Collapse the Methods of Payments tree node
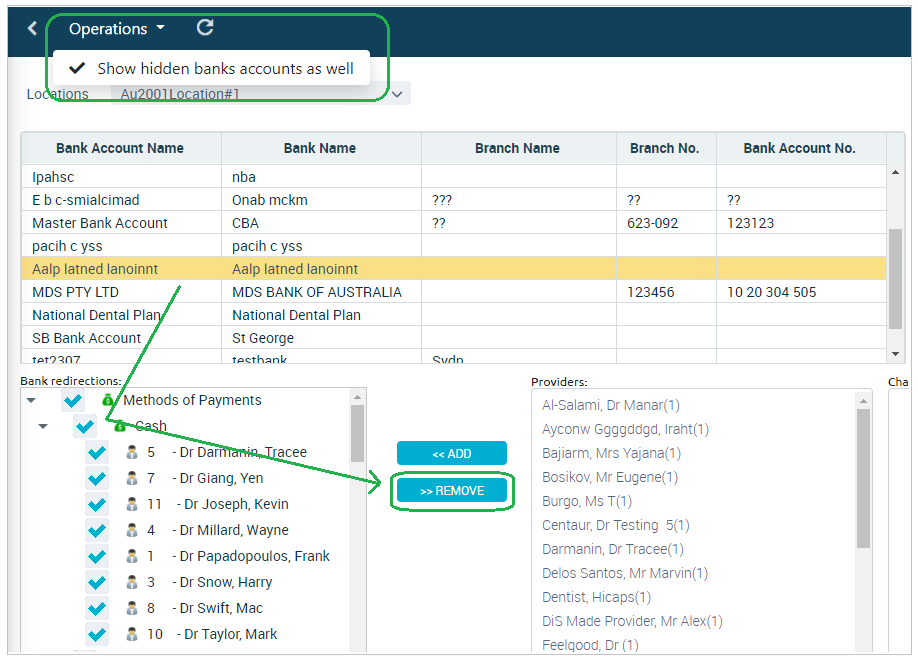This screenshot has width=918, height=663. (x=31, y=401)
